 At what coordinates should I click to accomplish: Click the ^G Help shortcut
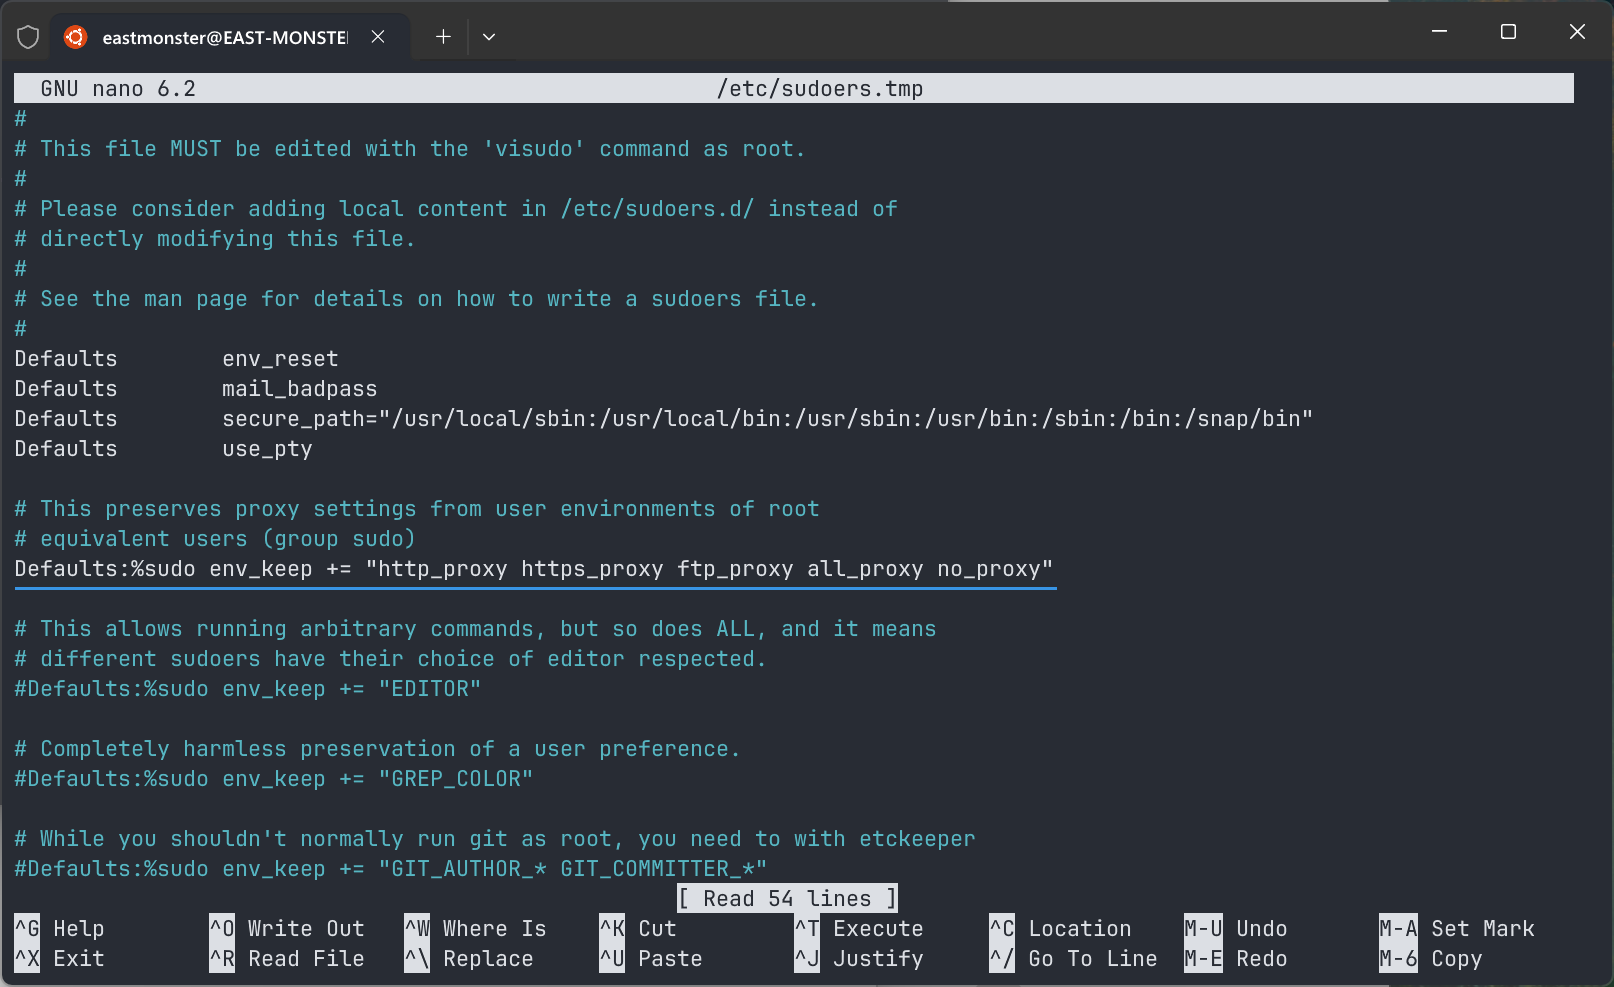pos(60,929)
